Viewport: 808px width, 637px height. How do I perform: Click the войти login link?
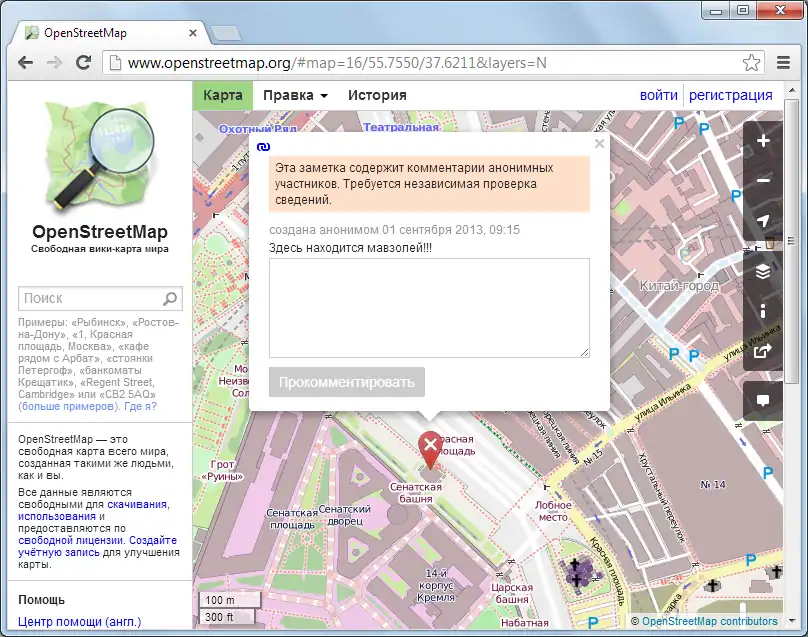pyautogui.click(x=659, y=96)
